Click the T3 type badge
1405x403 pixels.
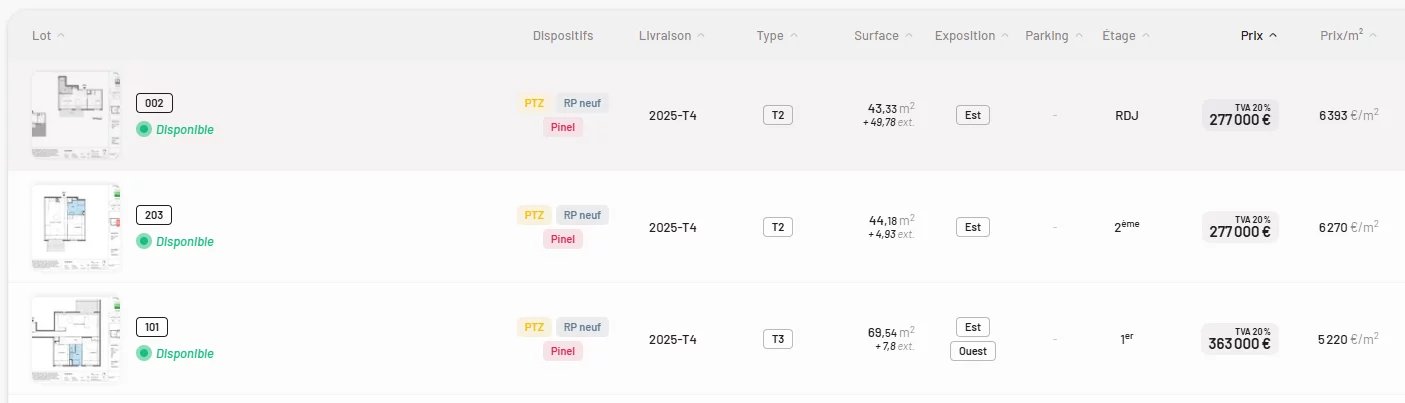(777, 339)
